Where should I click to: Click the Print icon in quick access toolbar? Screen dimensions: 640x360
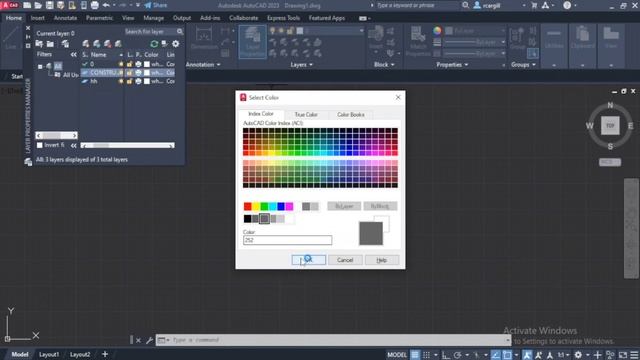(95, 5)
